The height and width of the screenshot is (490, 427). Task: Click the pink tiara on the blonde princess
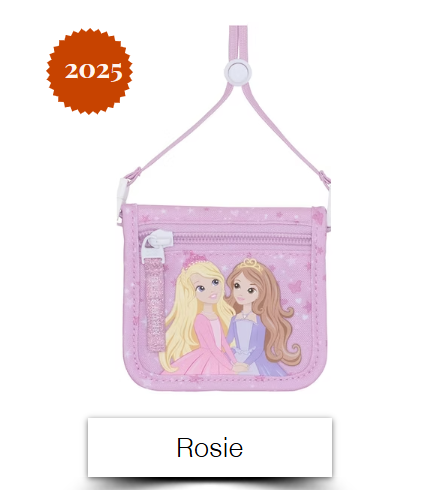tap(192, 259)
